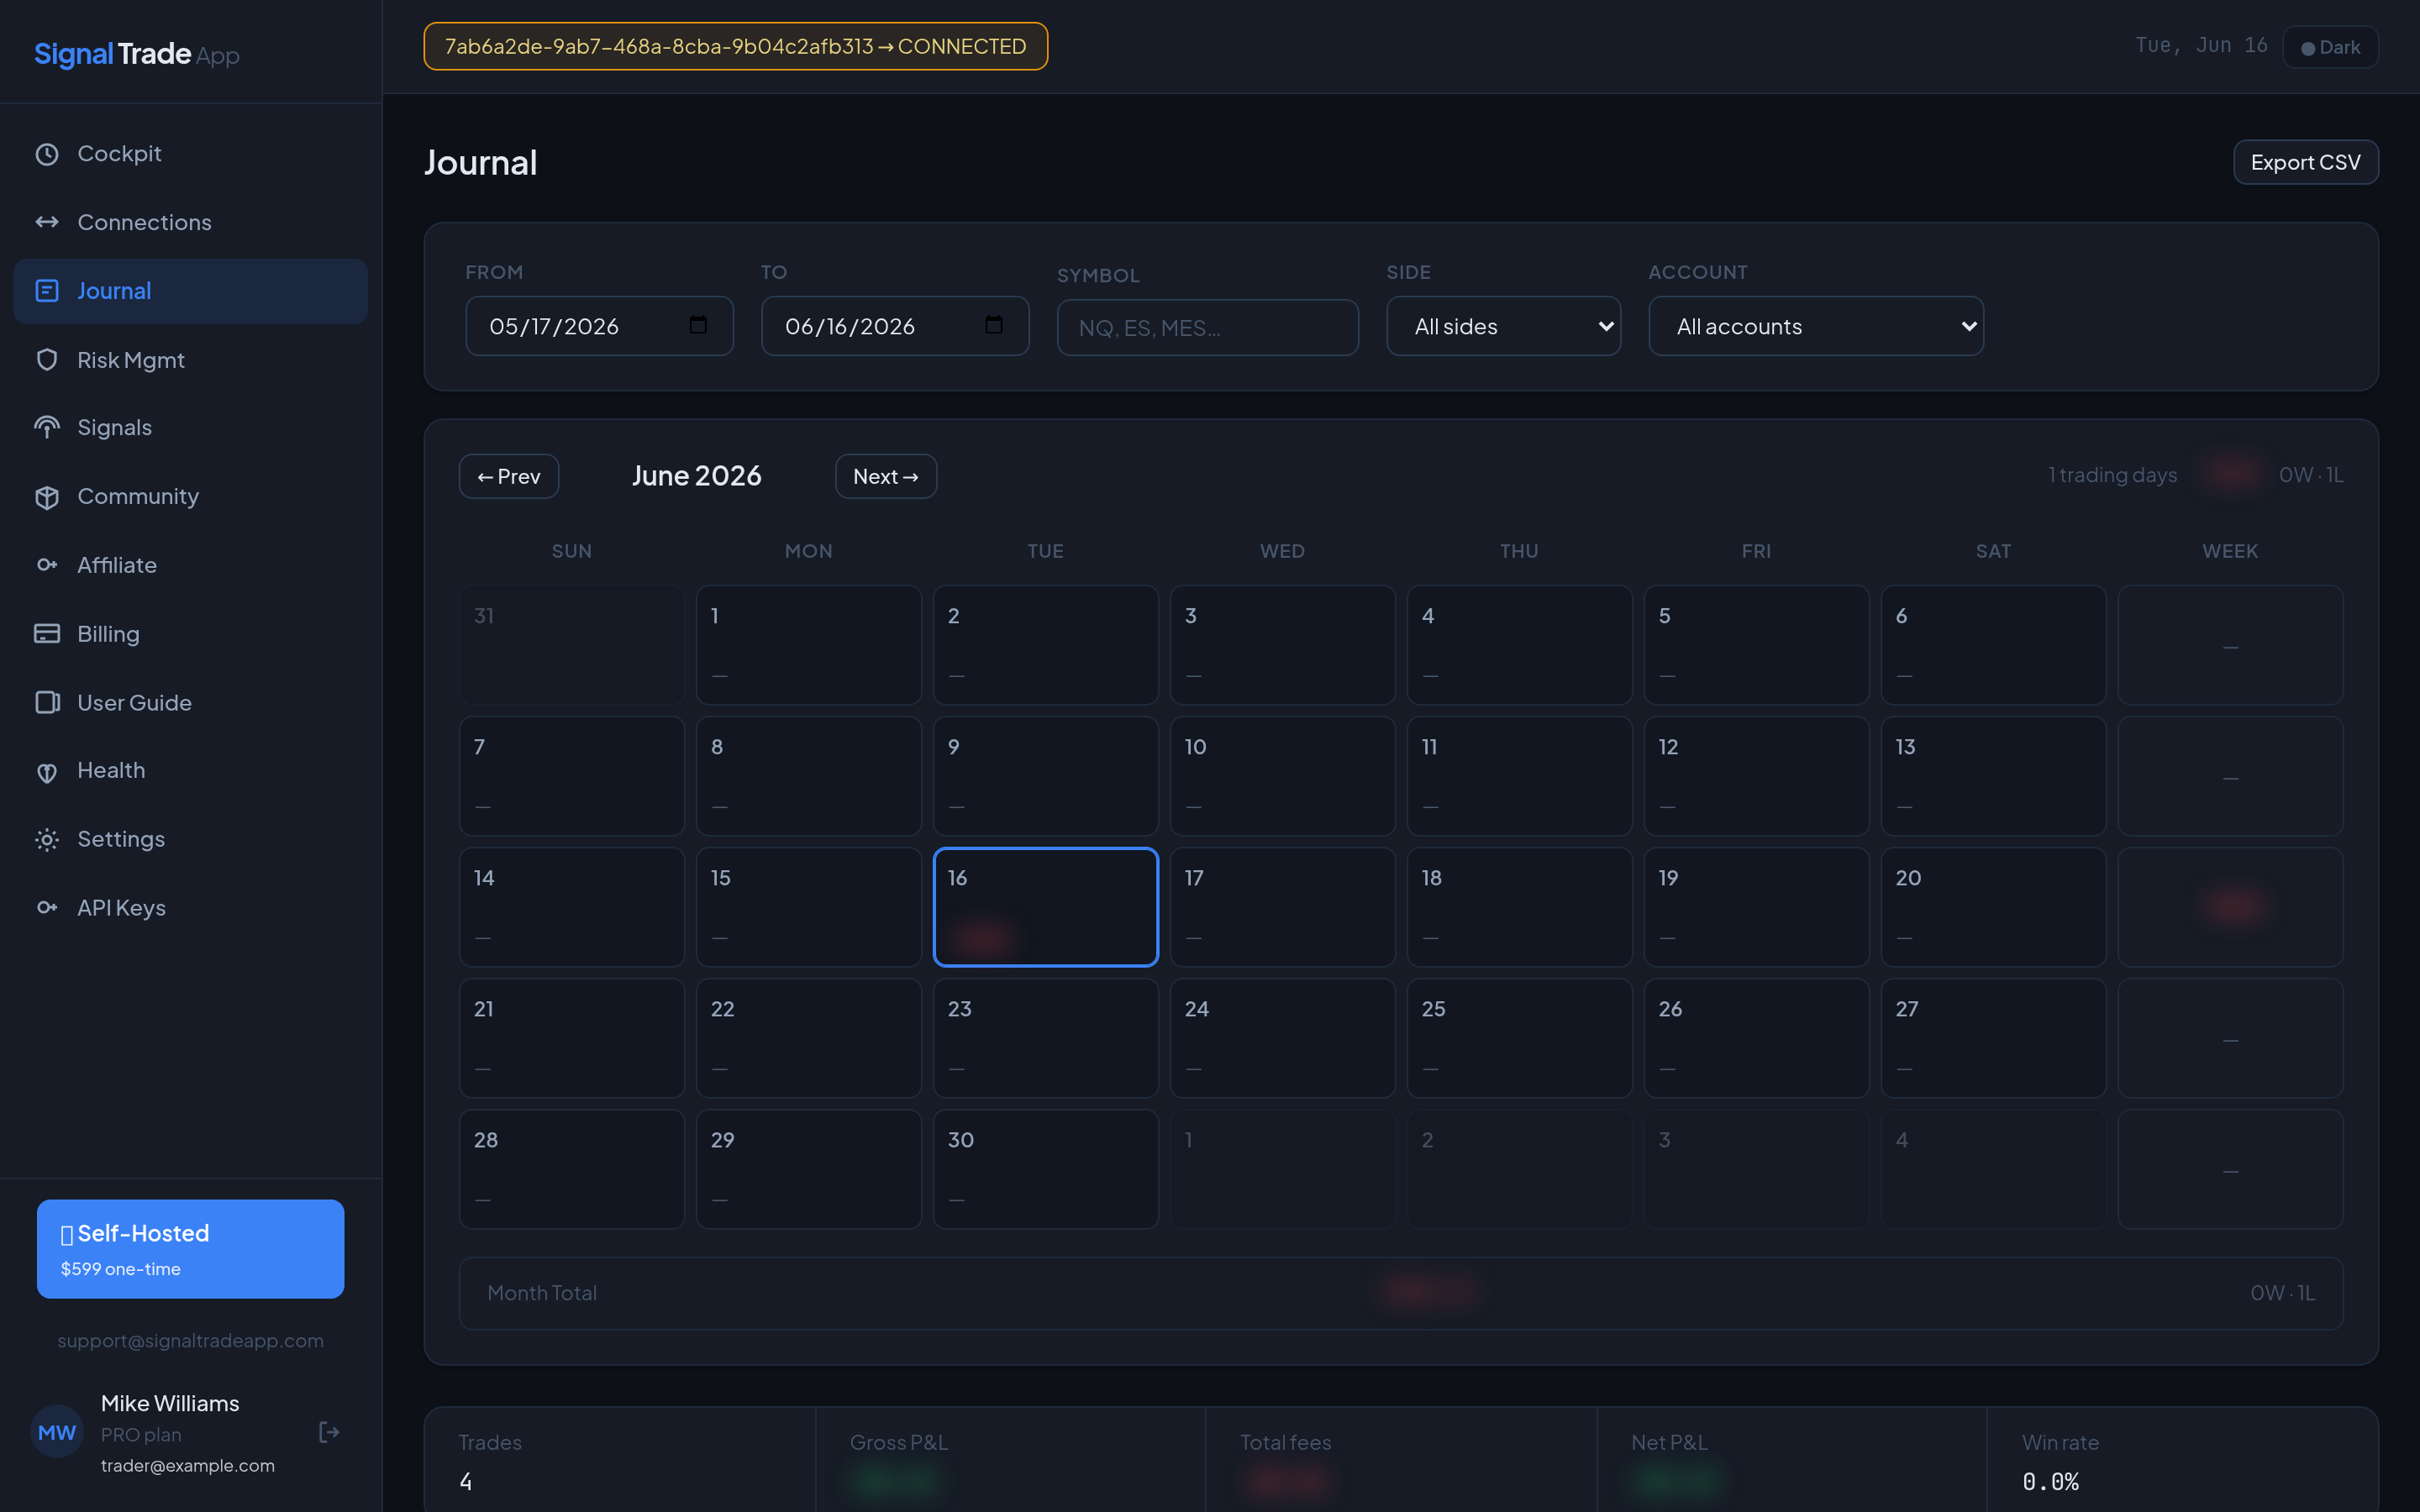Click the support@signaltradeapp.com link
The height and width of the screenshot is (1512, 2420).
click(x=191, y=1341)
